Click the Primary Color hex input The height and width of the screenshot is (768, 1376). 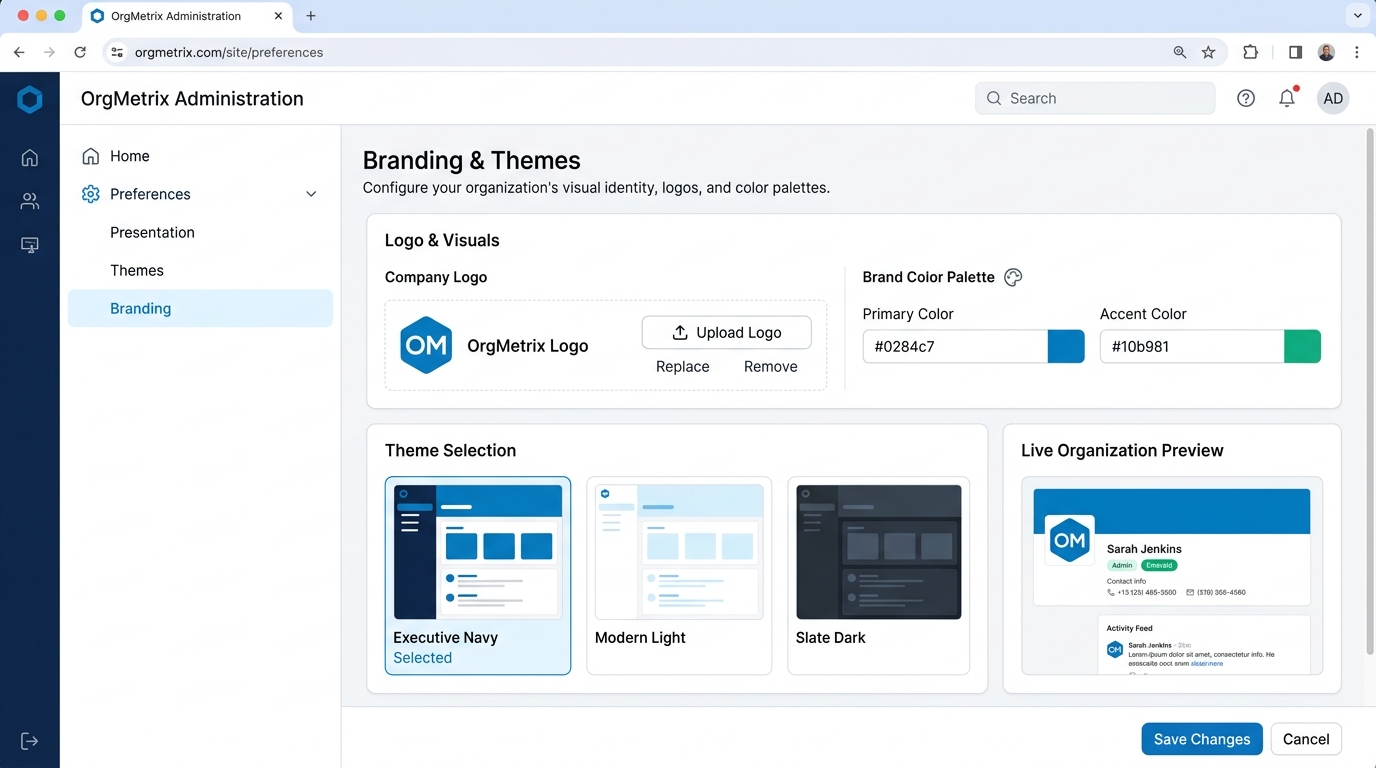point(955,346)
